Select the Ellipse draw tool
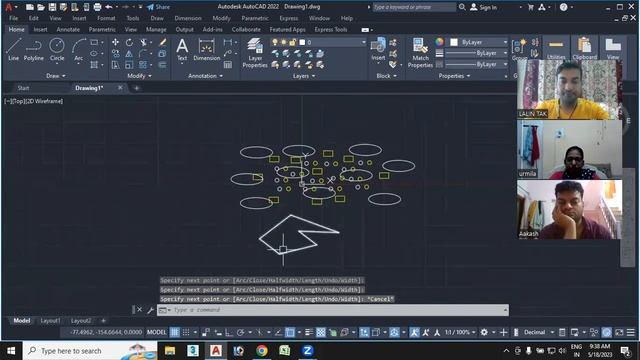This screenshot has height=360, width=640. pos(94,53)
